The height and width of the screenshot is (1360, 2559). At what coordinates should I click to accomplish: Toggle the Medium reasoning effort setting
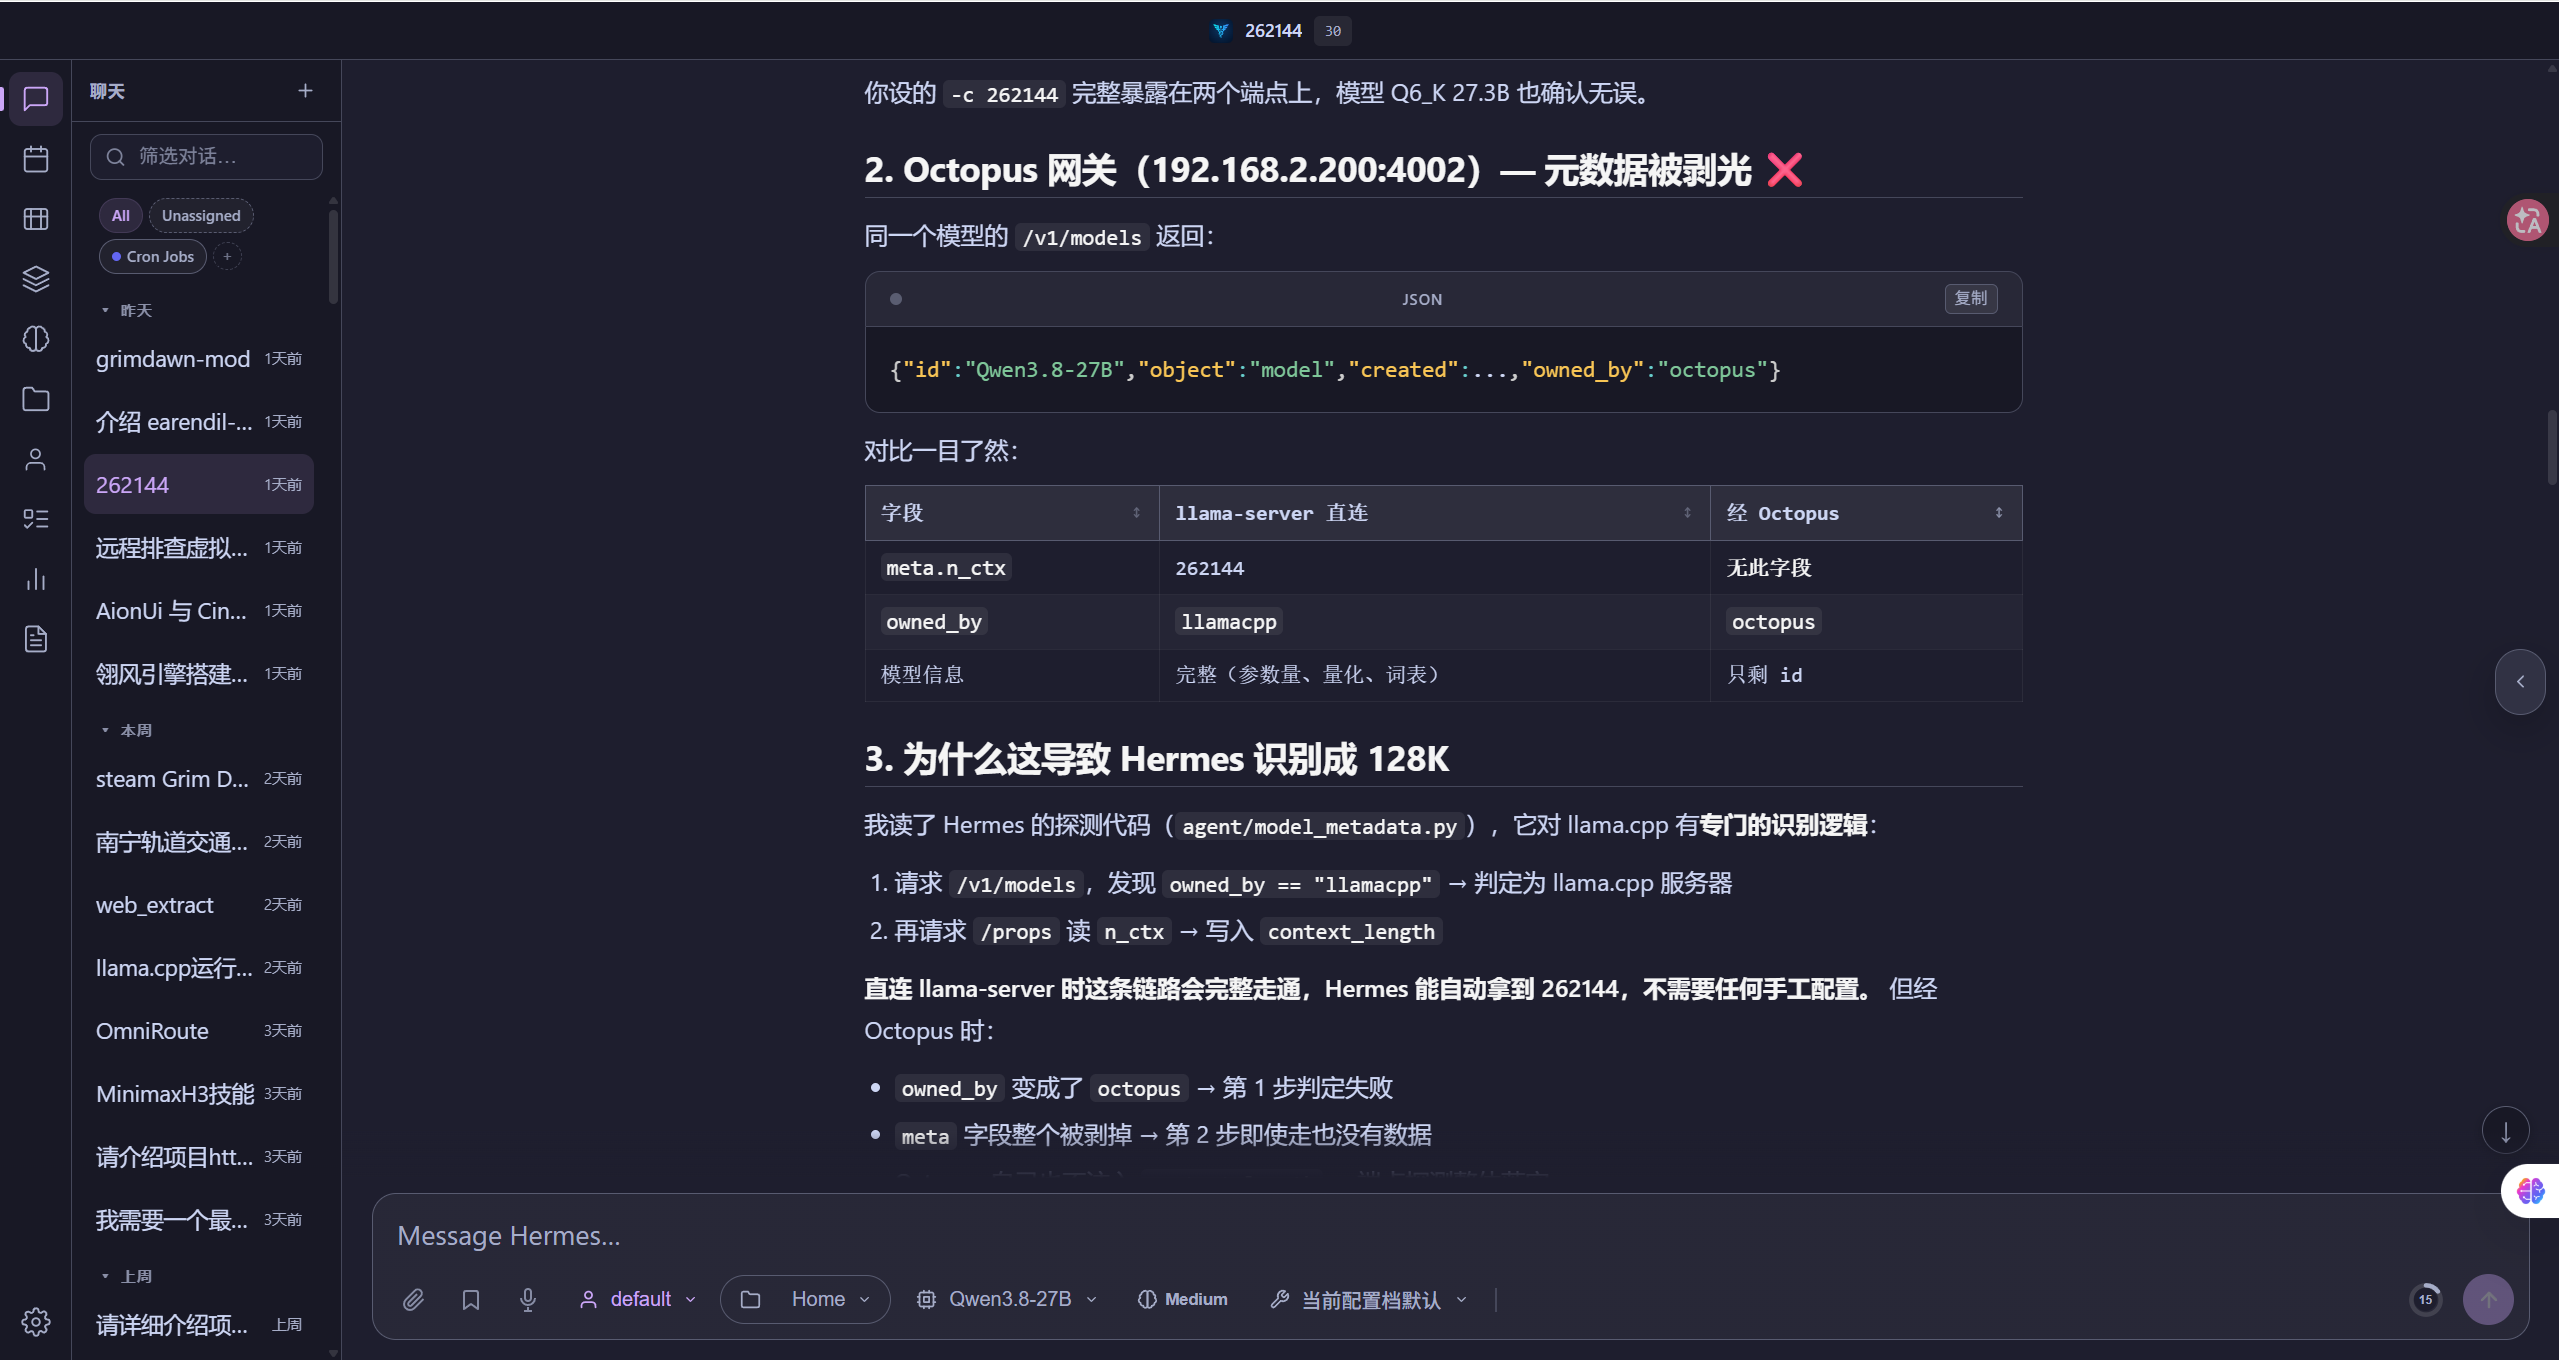click(1182, 1299)
